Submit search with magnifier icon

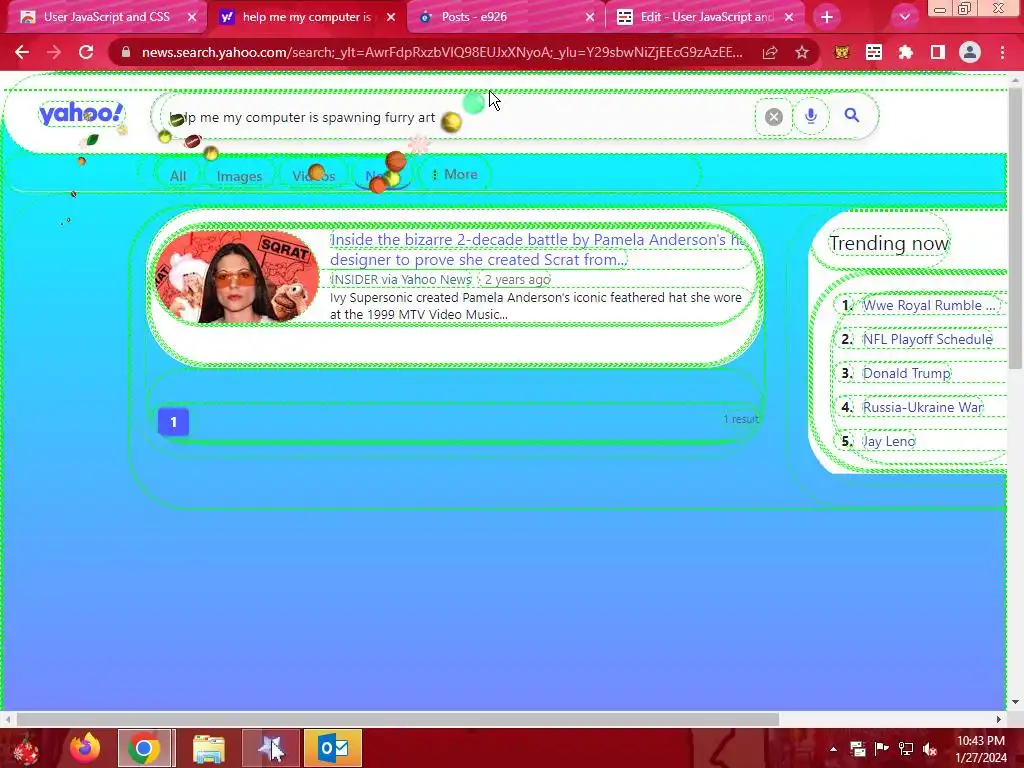852,116
